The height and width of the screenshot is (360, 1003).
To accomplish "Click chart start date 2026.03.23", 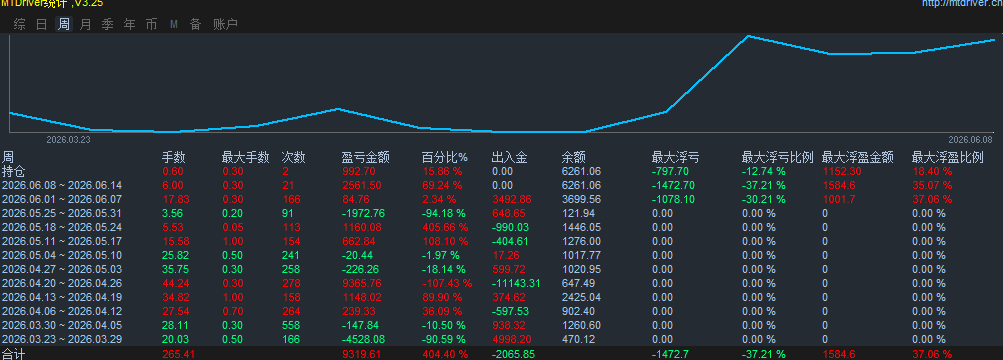I will [x=68, y=139].
